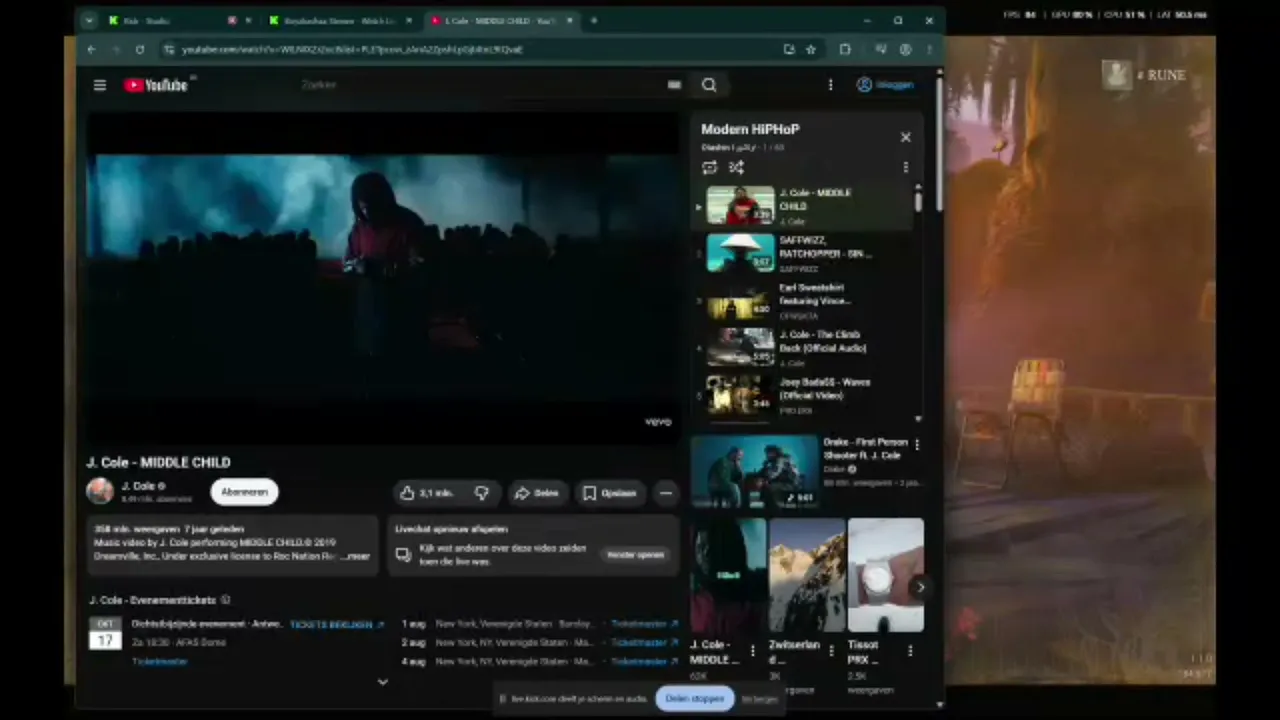
Task: Open options for Drake - First Person Shooter
Action: (917, 444)
